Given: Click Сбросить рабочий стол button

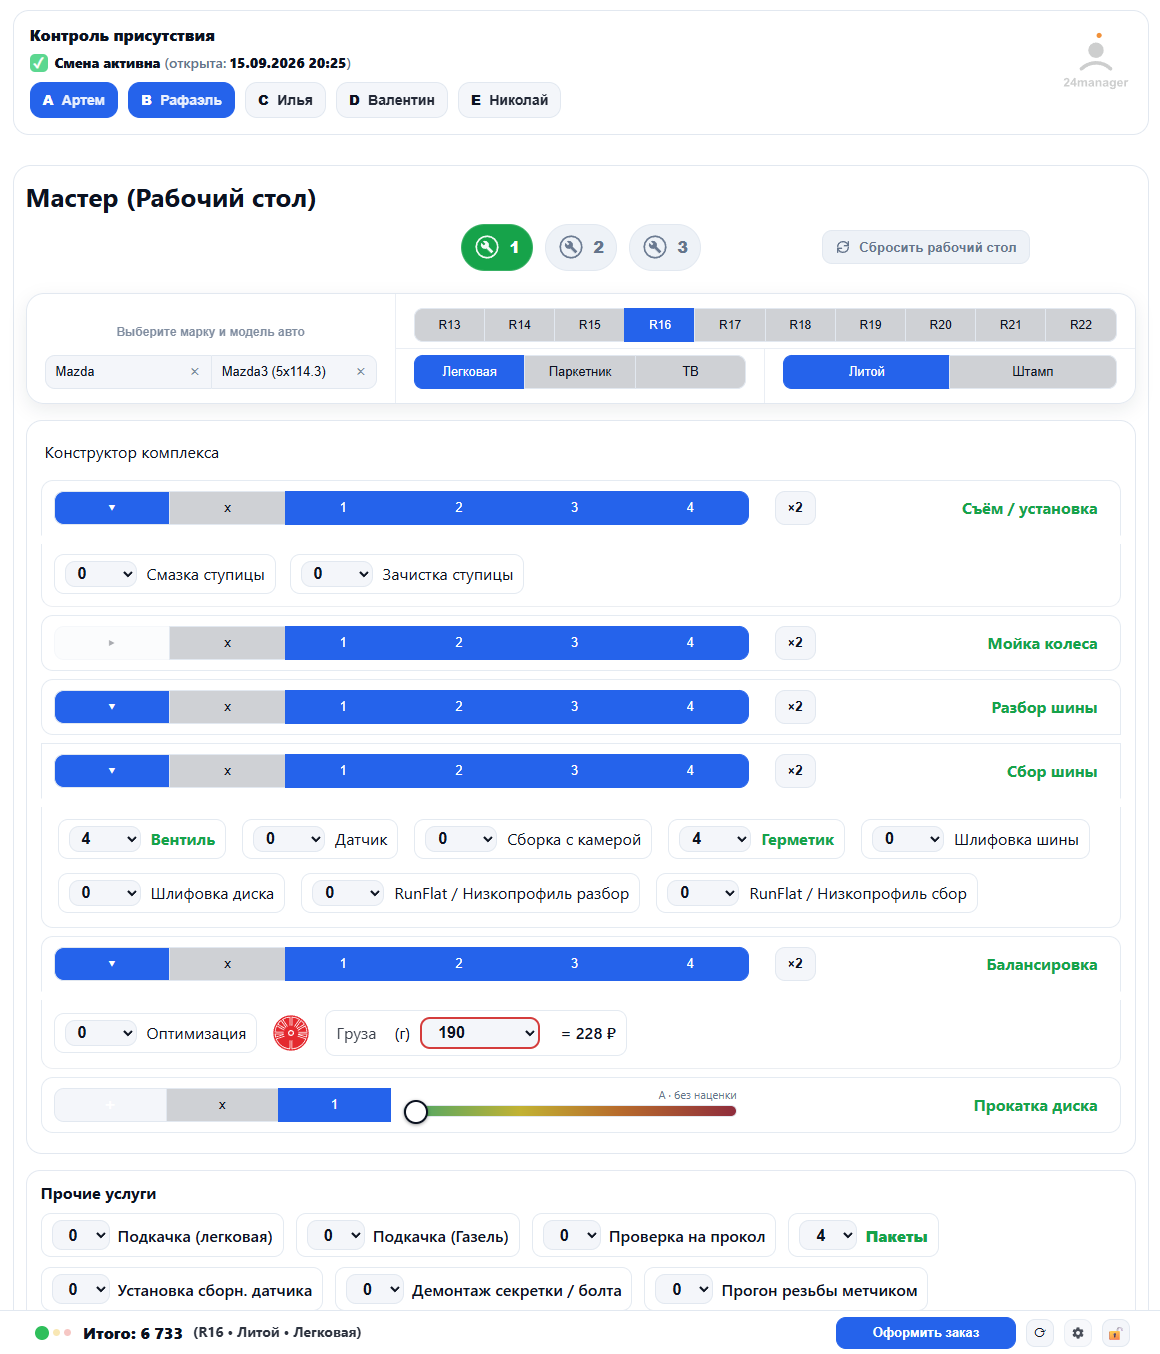Looking at the screenshot, I should click(x=926, y=247).
